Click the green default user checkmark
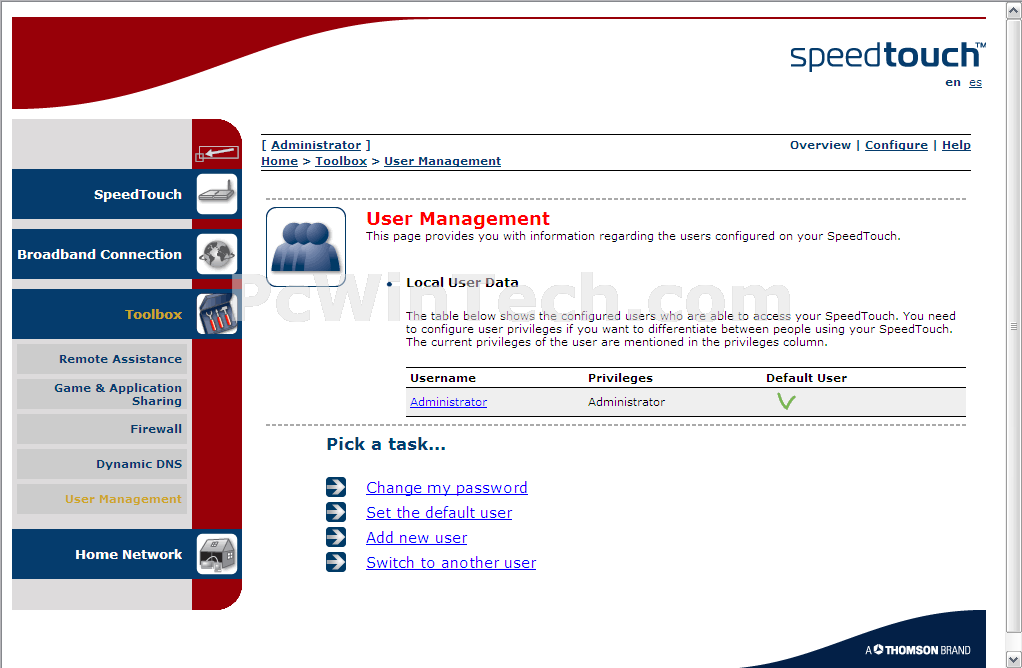This screenshot has height=668, width=1022. pos(786,401)
